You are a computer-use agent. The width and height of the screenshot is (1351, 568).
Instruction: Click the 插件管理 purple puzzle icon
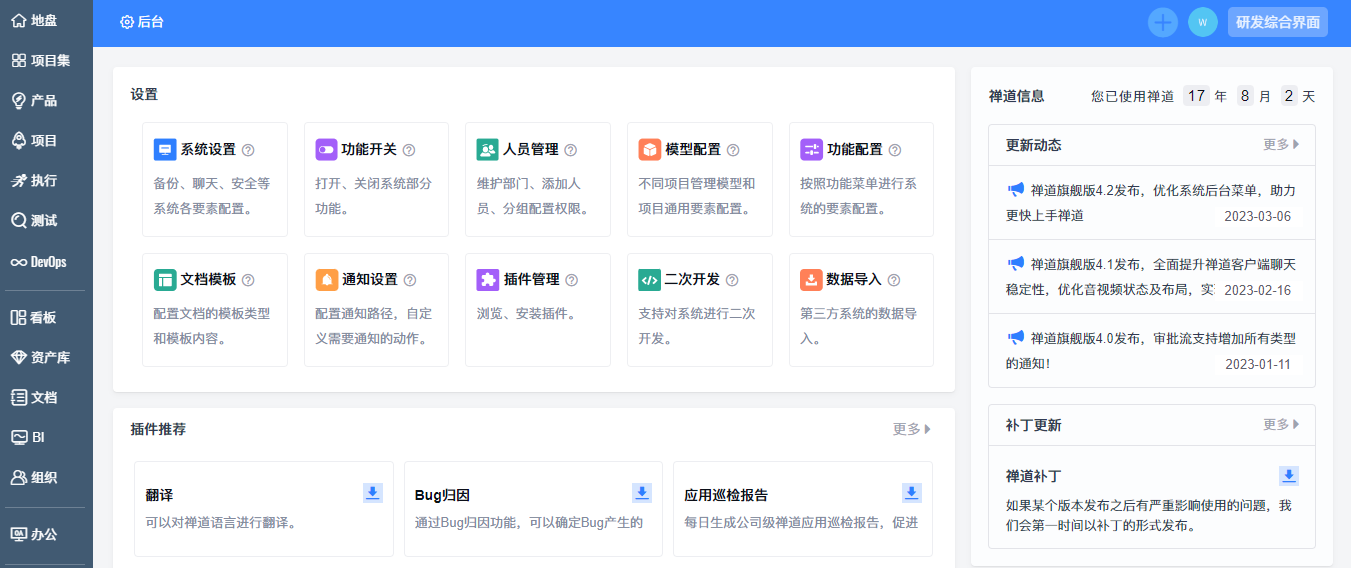488,280
